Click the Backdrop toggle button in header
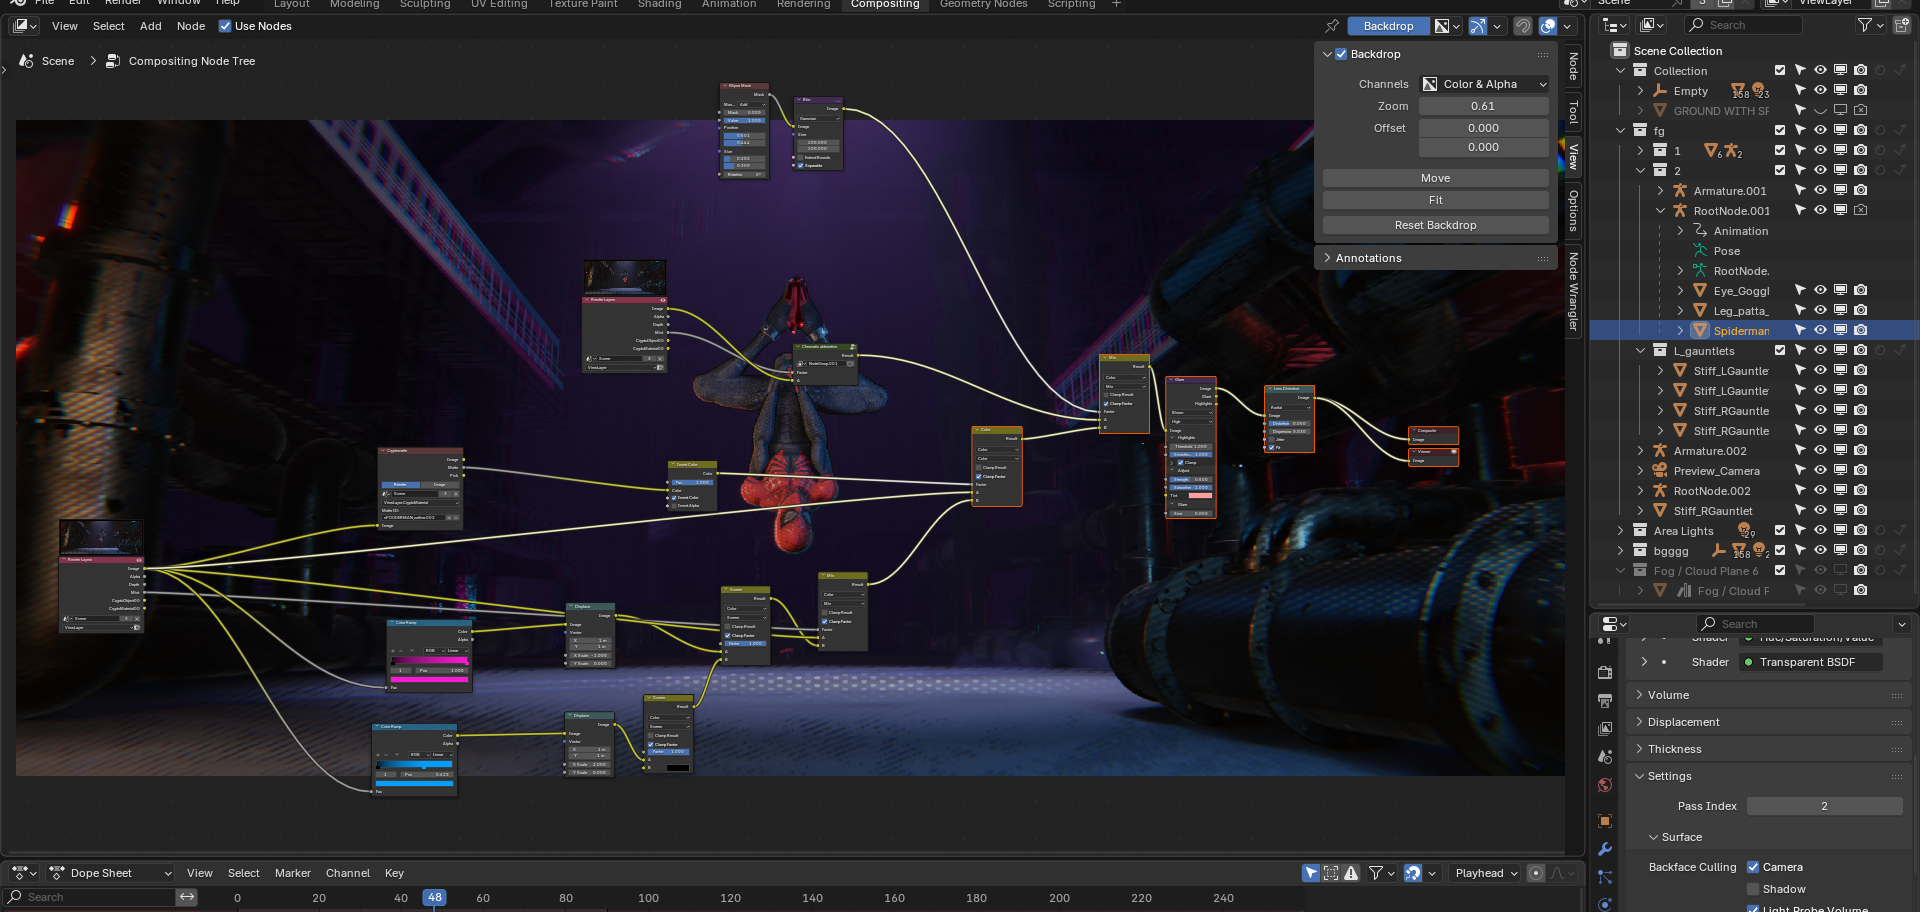This screenshot has width=1920, height=912. (1388, 26)
